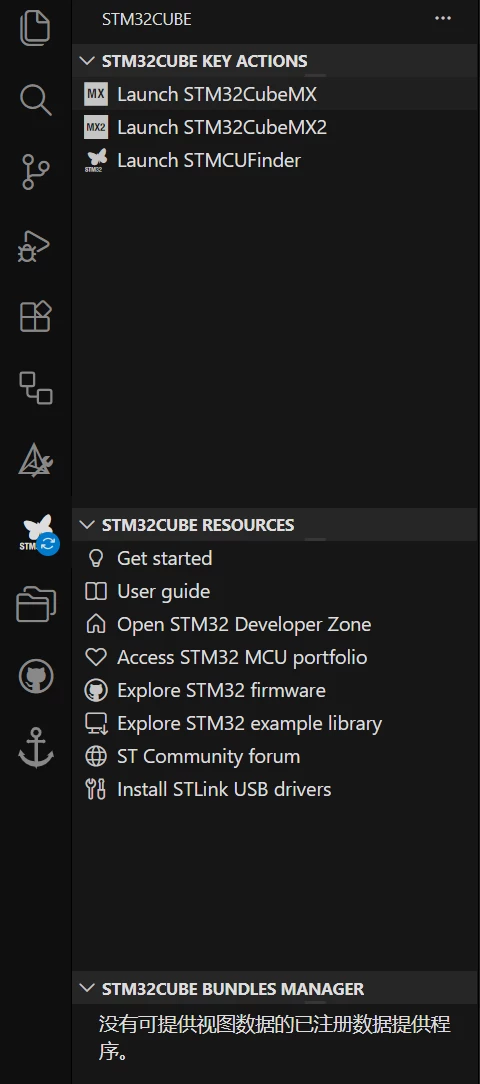
Task: Click the Chinese no-data-provider message
Action: (275, 1038)
